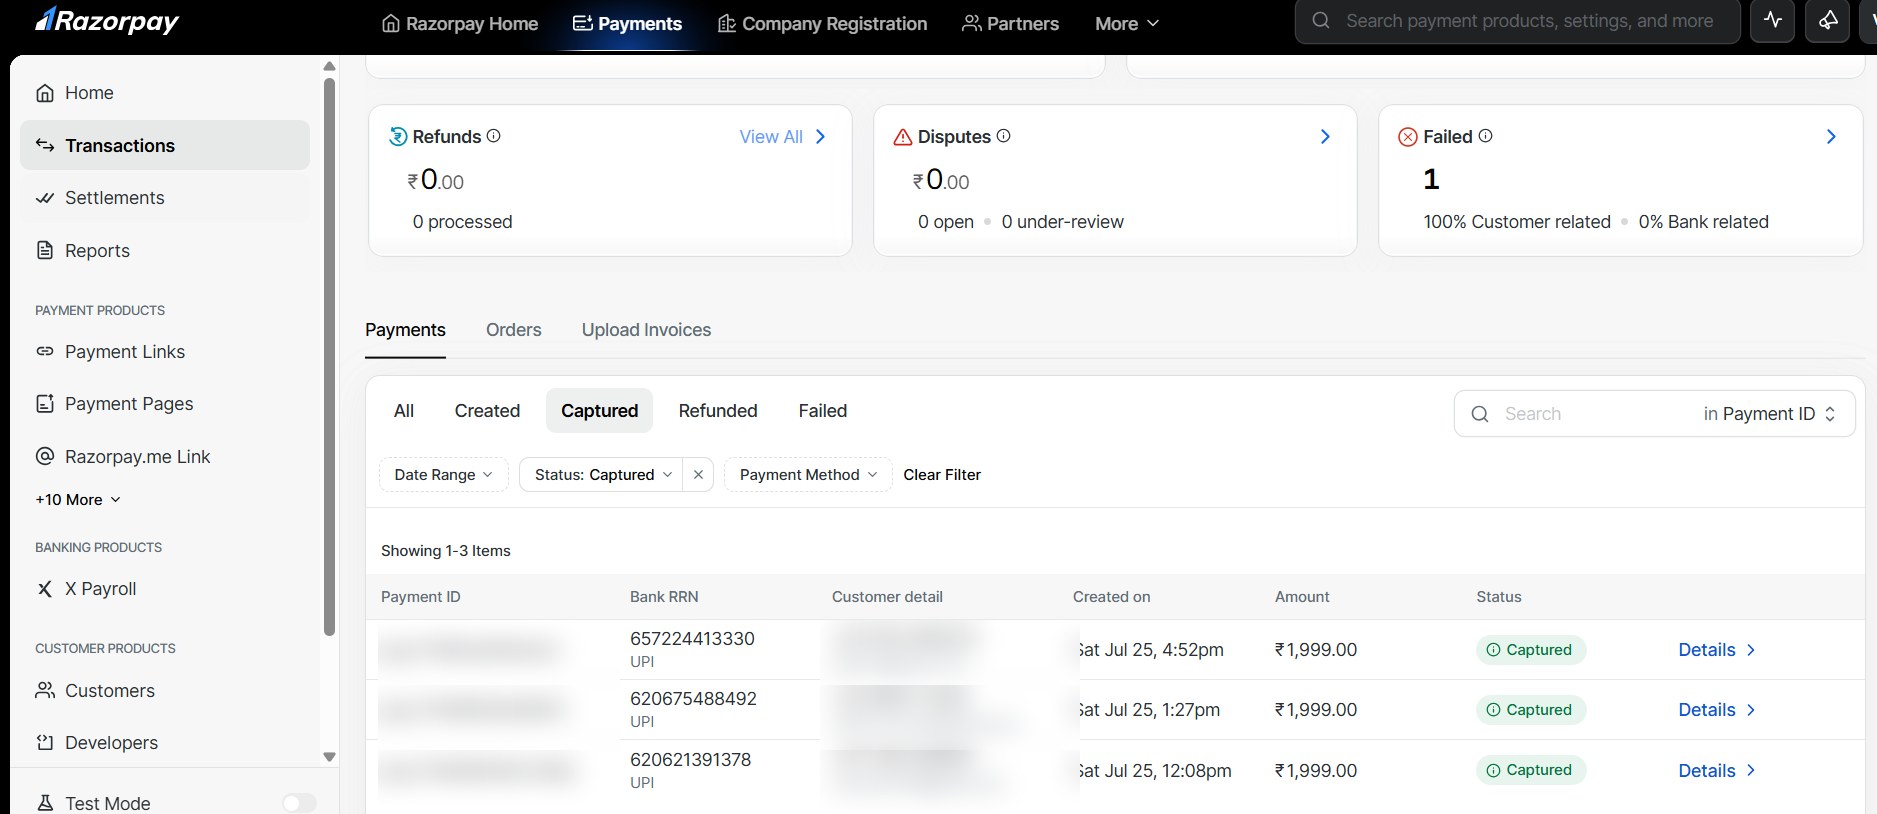Image resolution: width=1877 pixels, height=814 pixels.
Task: Expand +10 More payment products
Action: 78,500
